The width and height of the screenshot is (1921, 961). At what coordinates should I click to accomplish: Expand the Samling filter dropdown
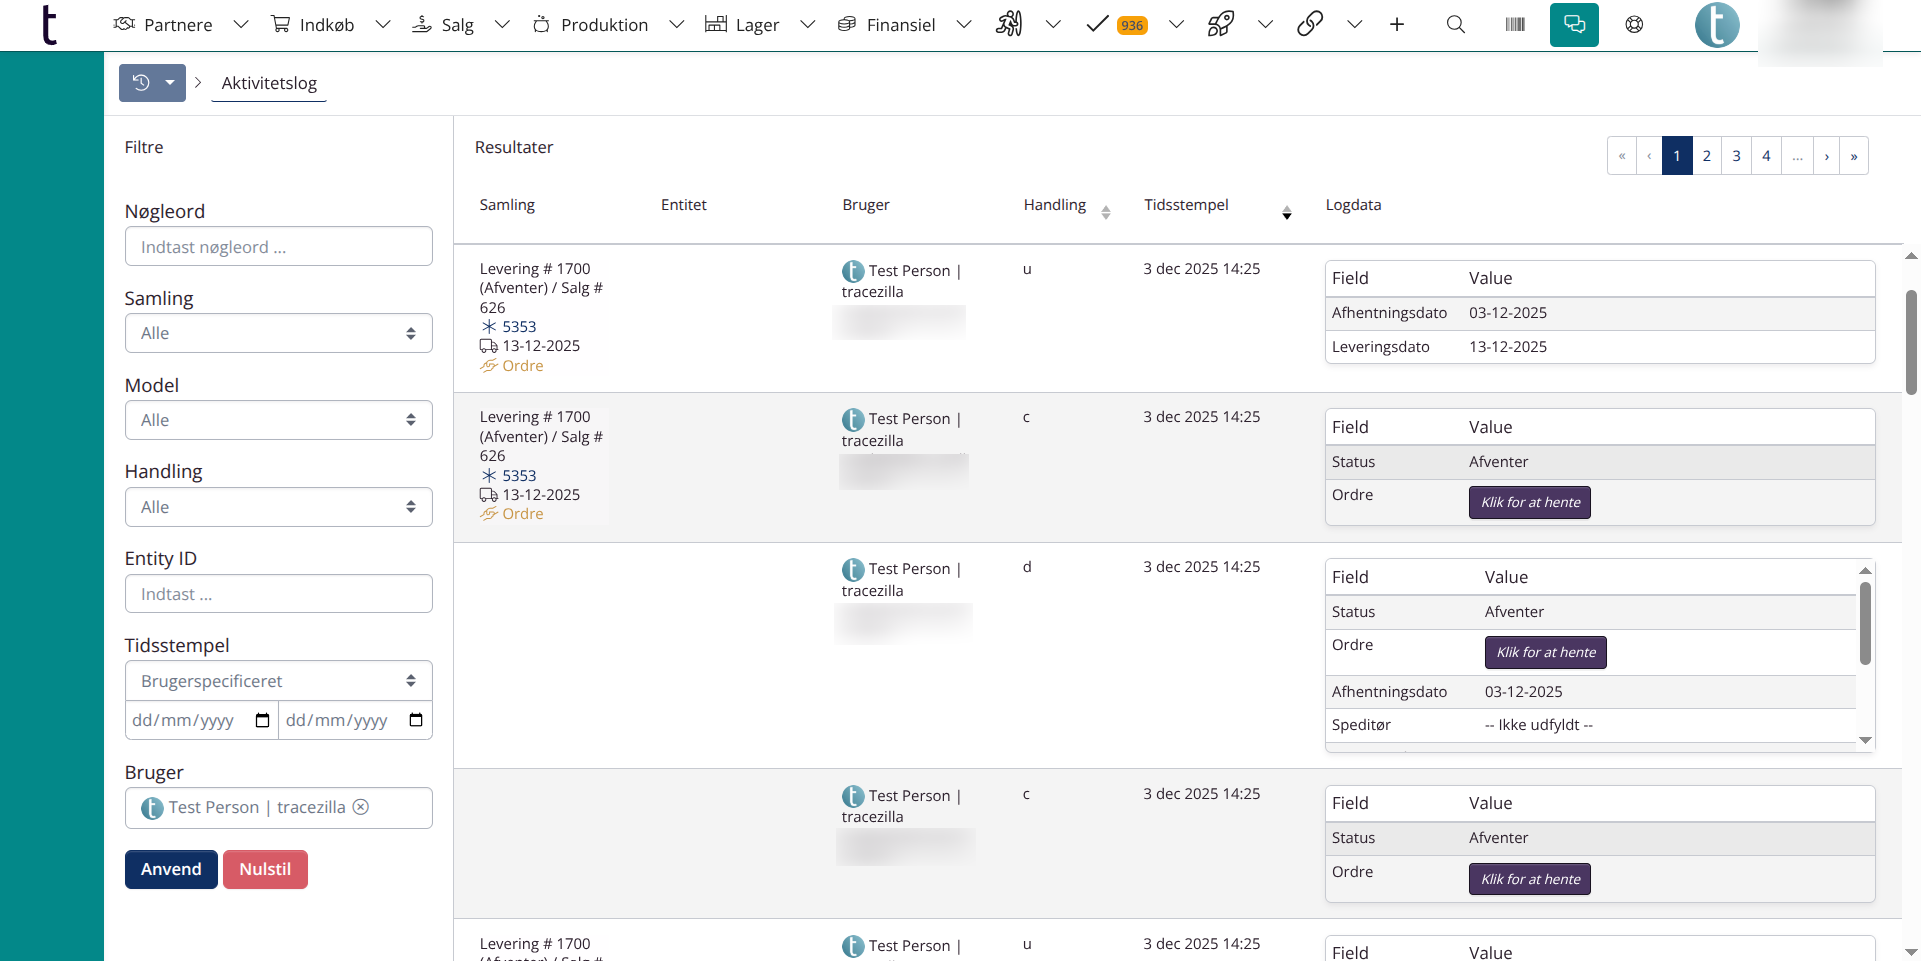point(278,333)
